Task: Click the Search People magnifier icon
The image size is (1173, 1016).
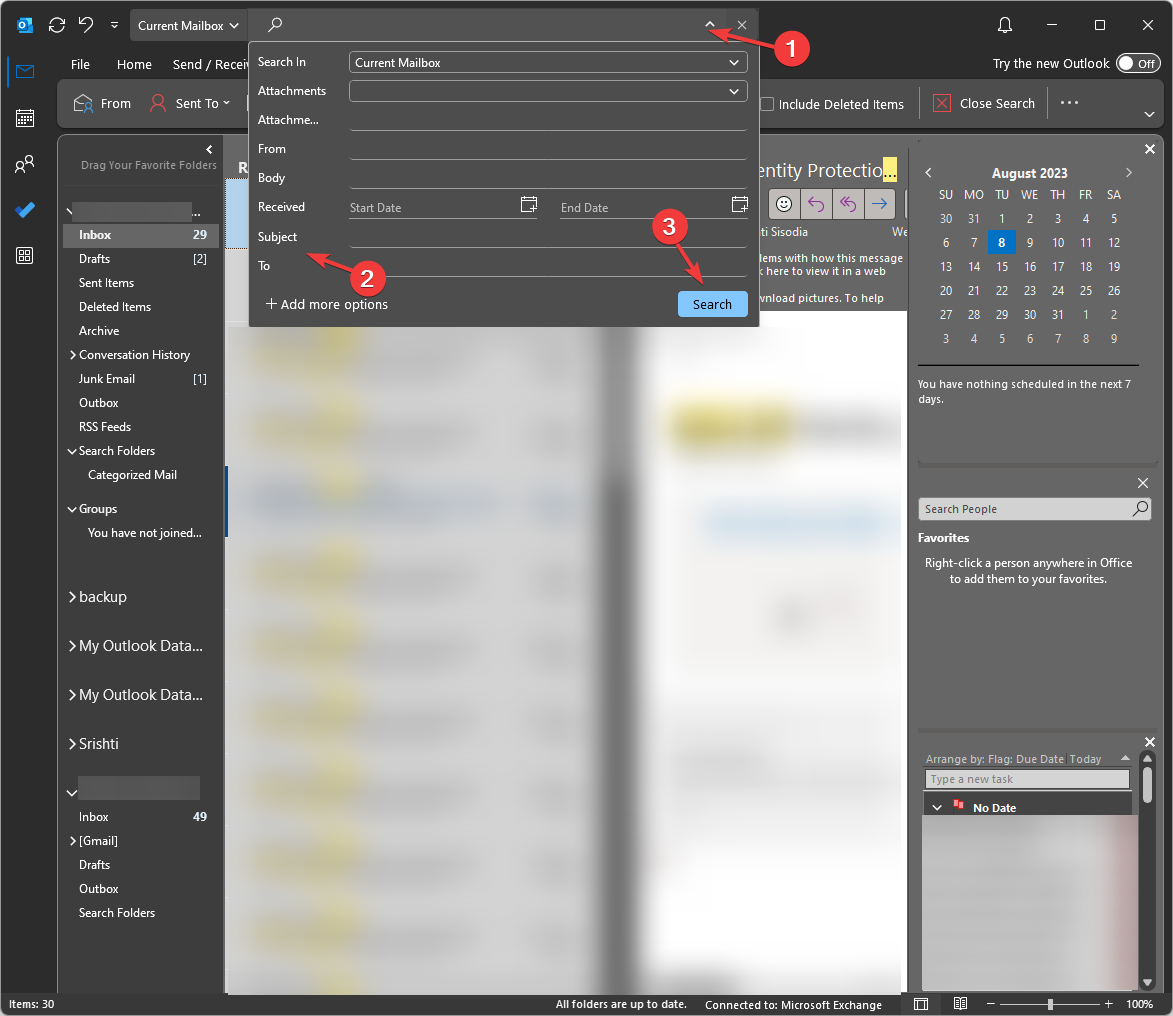Action: tap(1140, 509)
